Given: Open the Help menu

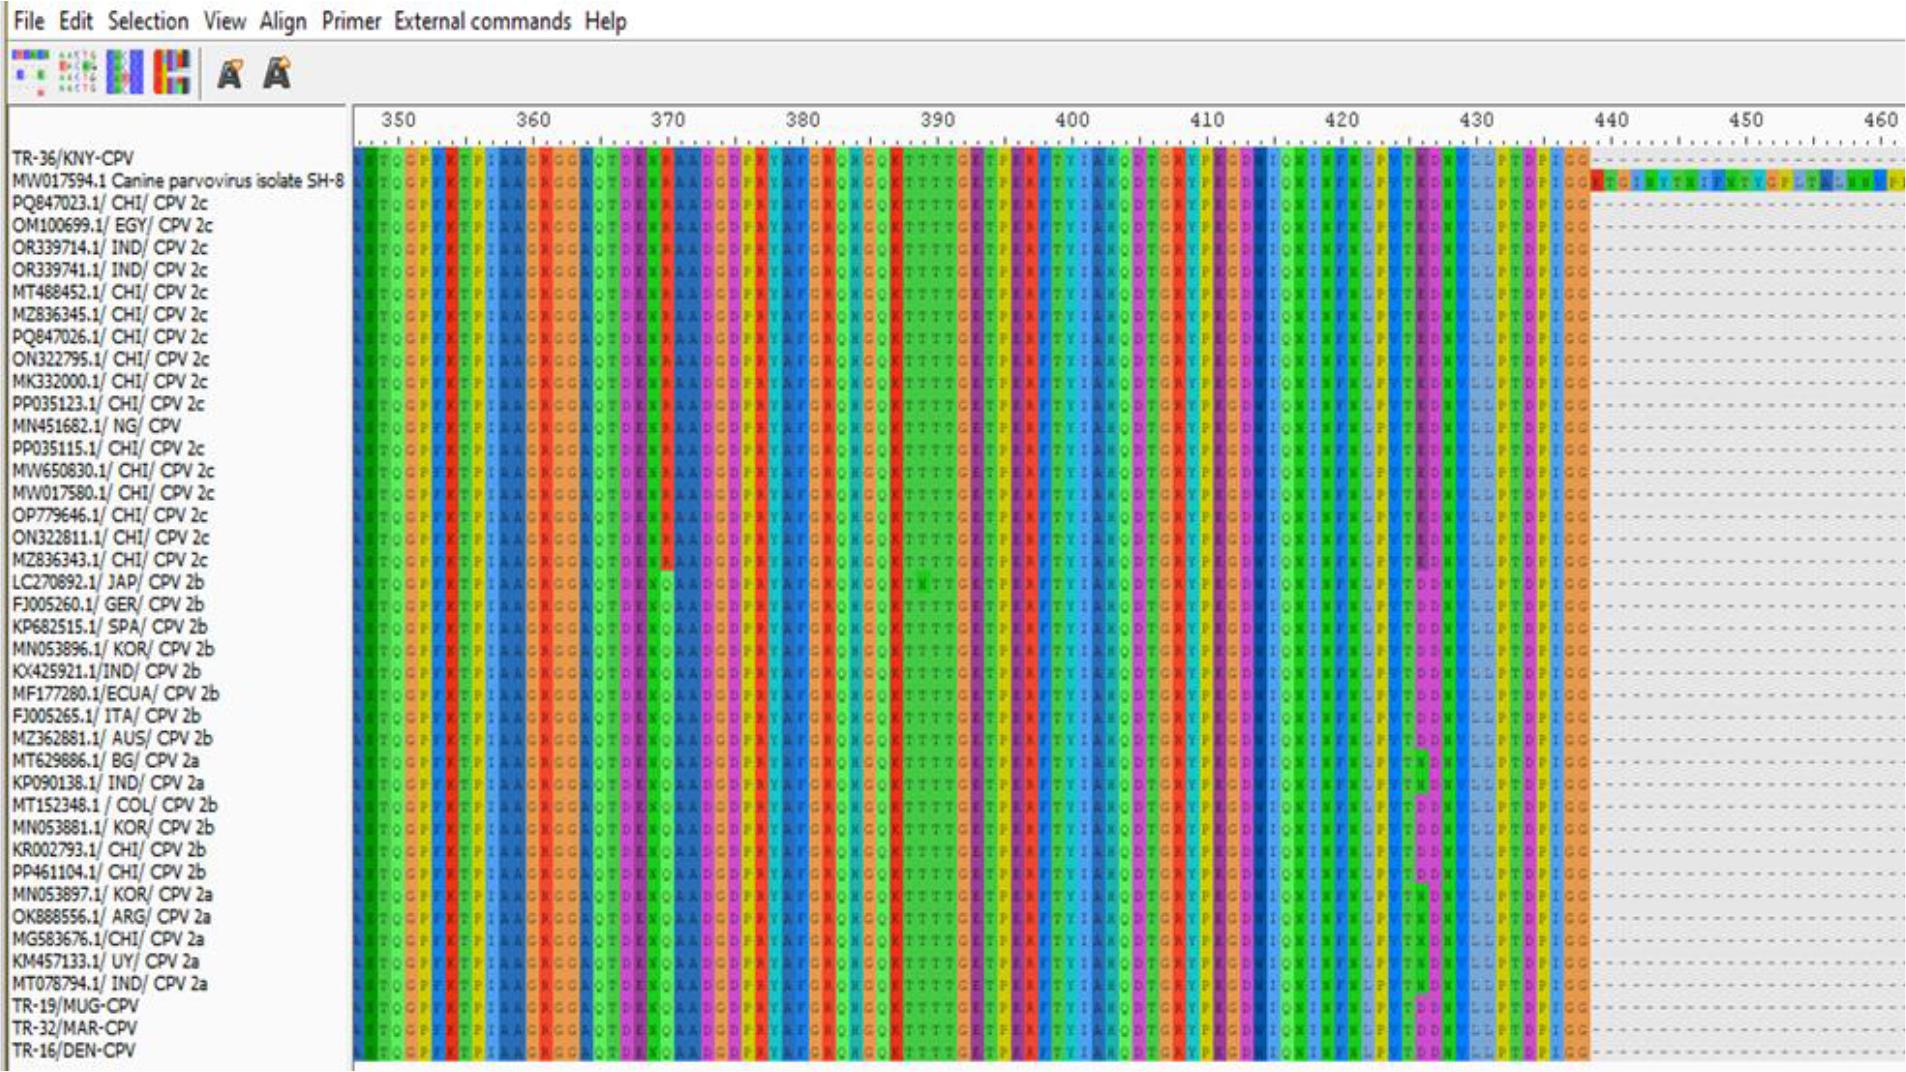Looking at the screenshot, I should pyautogui.click(x=605, y=21).
